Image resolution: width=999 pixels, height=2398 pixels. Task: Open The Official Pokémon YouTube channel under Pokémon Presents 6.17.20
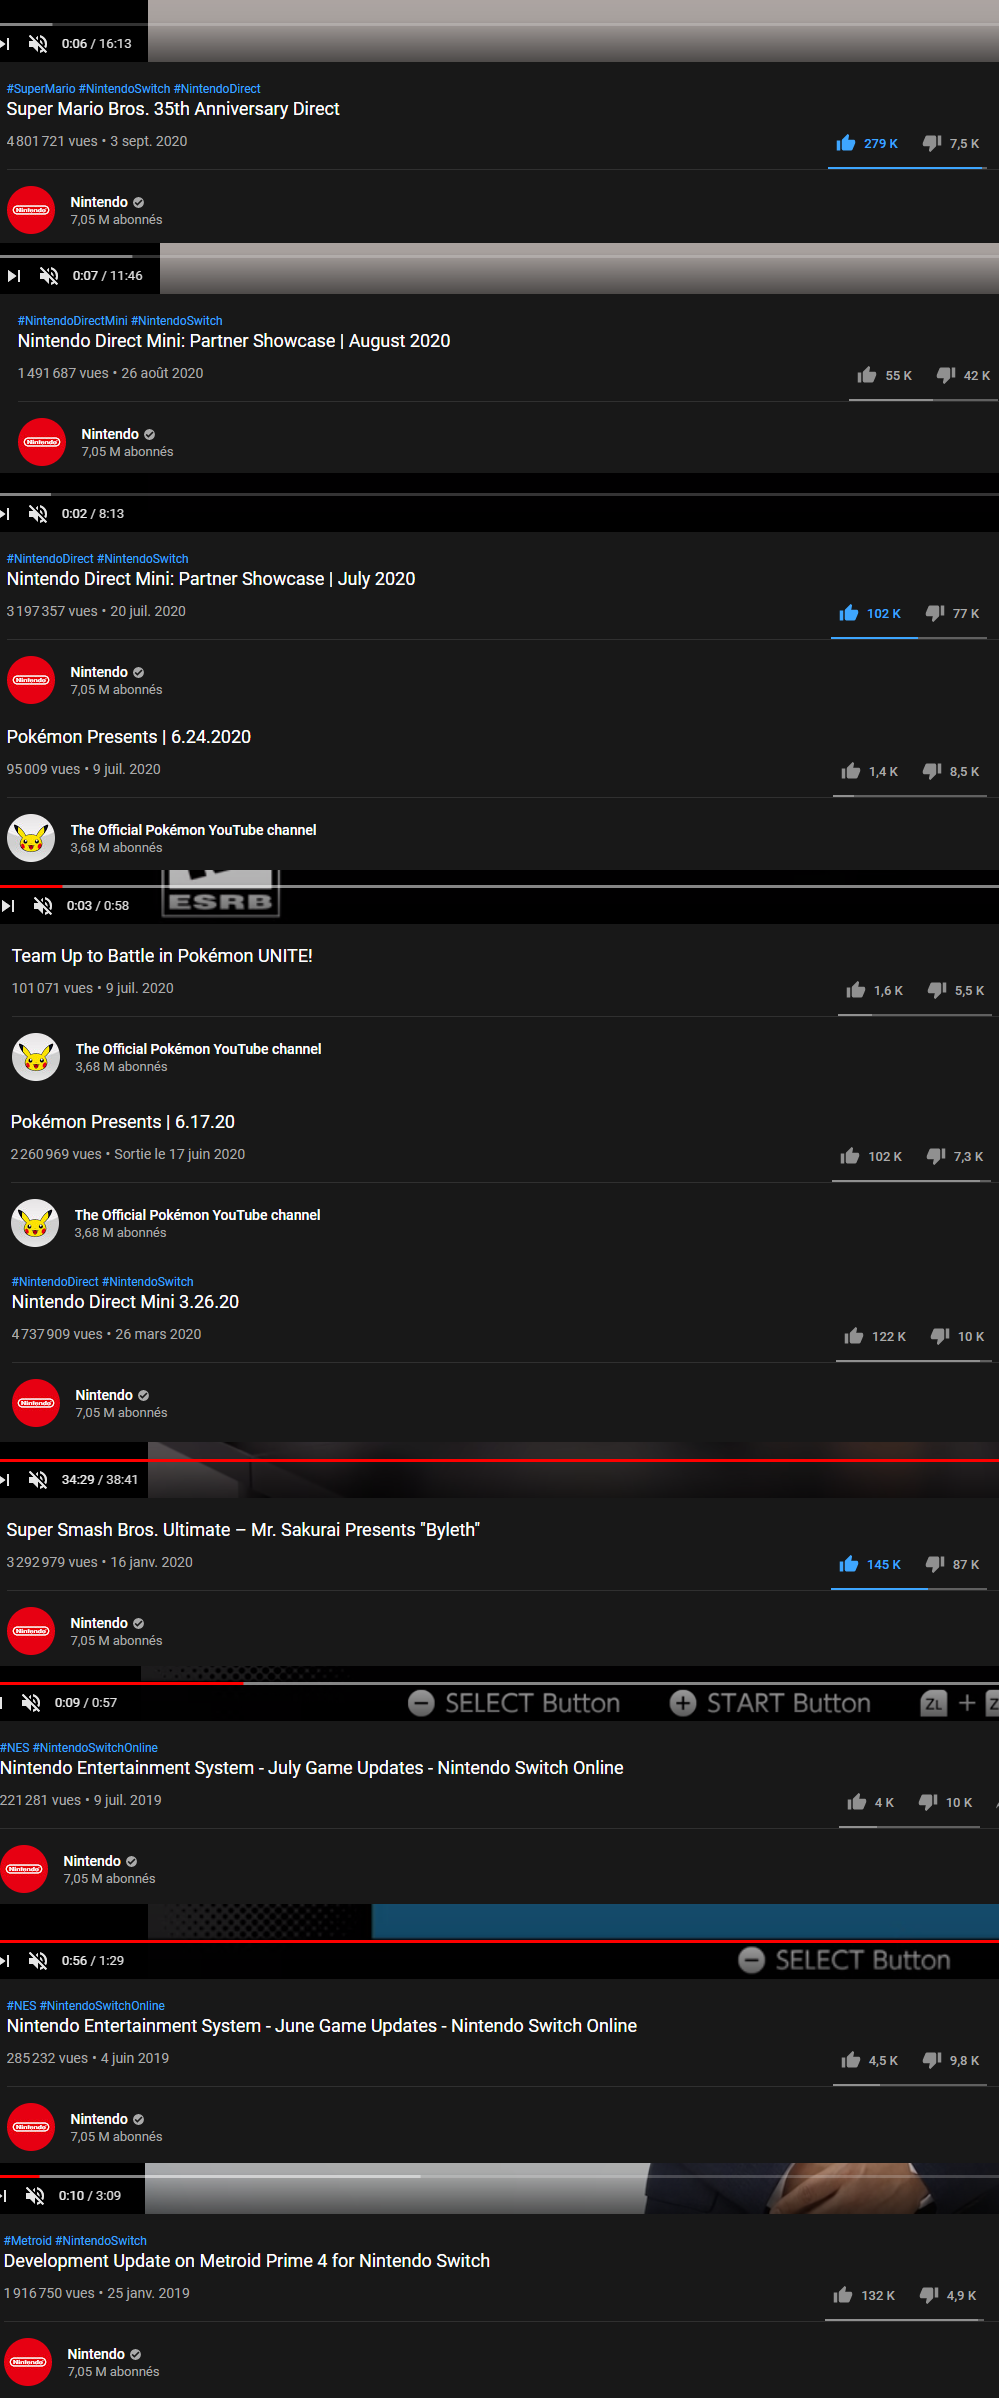[x=197, y=1215]
